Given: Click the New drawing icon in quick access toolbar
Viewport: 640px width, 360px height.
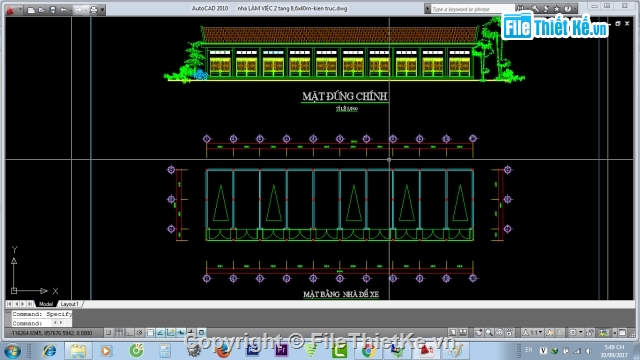Looking at the screenshot, I should [x=31, y=10].
